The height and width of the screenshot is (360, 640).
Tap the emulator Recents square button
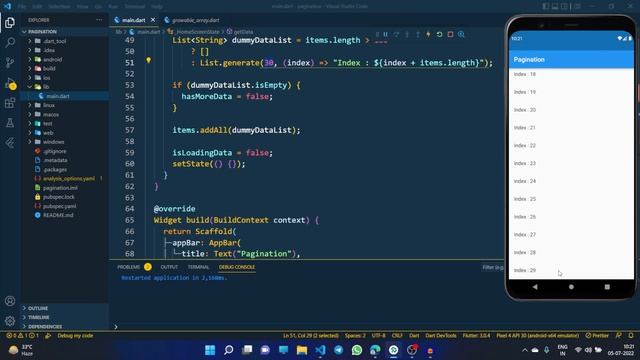pyautogui.click(x=607, y=287)
